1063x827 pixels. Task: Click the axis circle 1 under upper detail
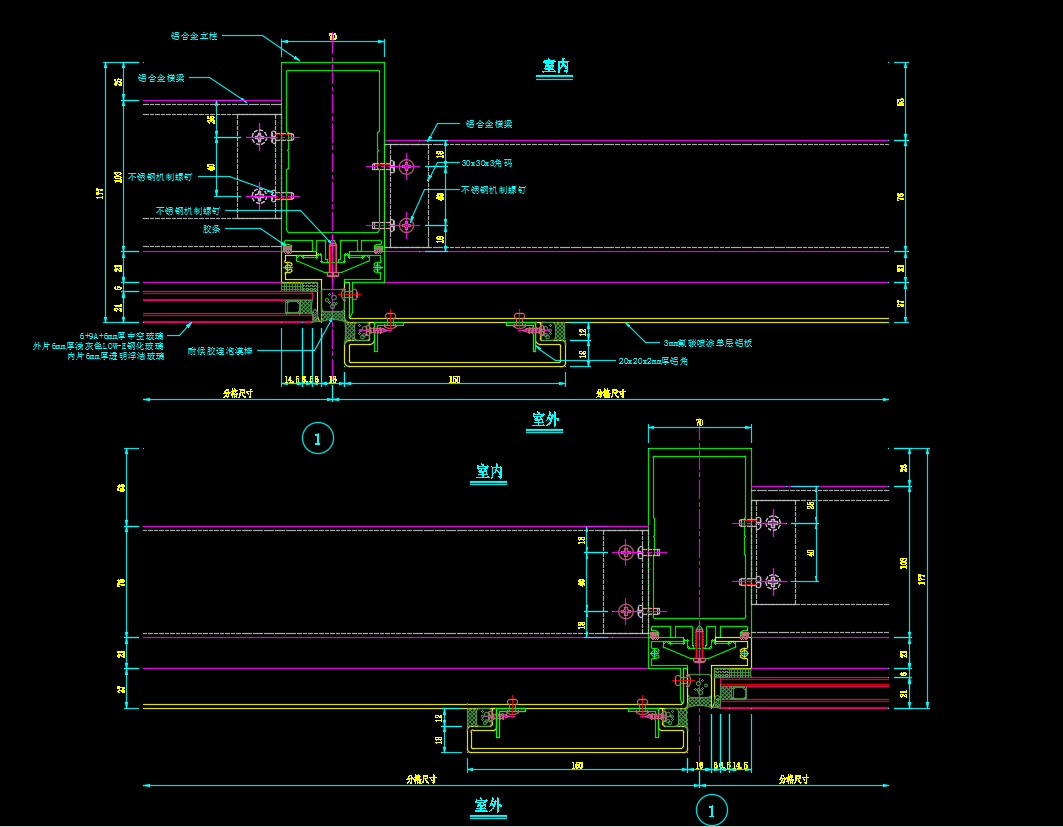[x=317, y=437]
